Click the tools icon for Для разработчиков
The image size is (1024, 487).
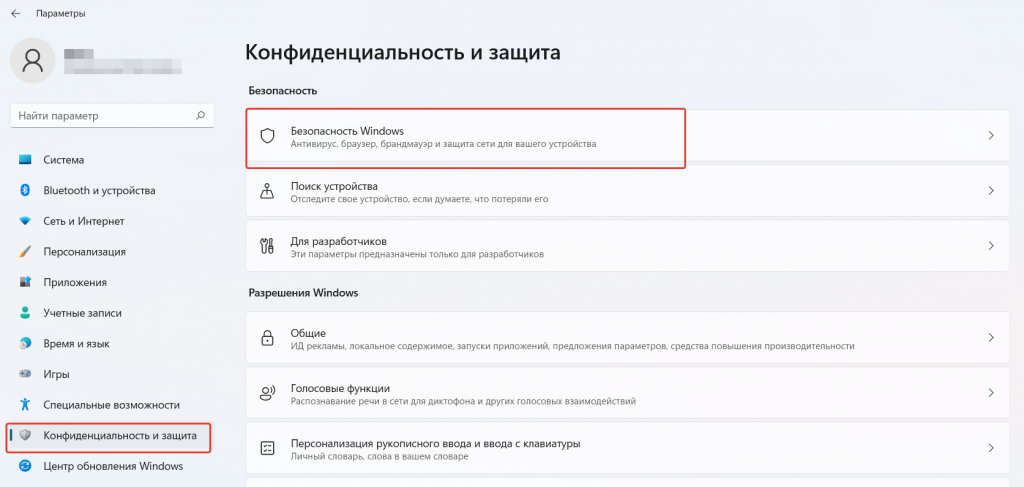[x=266, y=246]
